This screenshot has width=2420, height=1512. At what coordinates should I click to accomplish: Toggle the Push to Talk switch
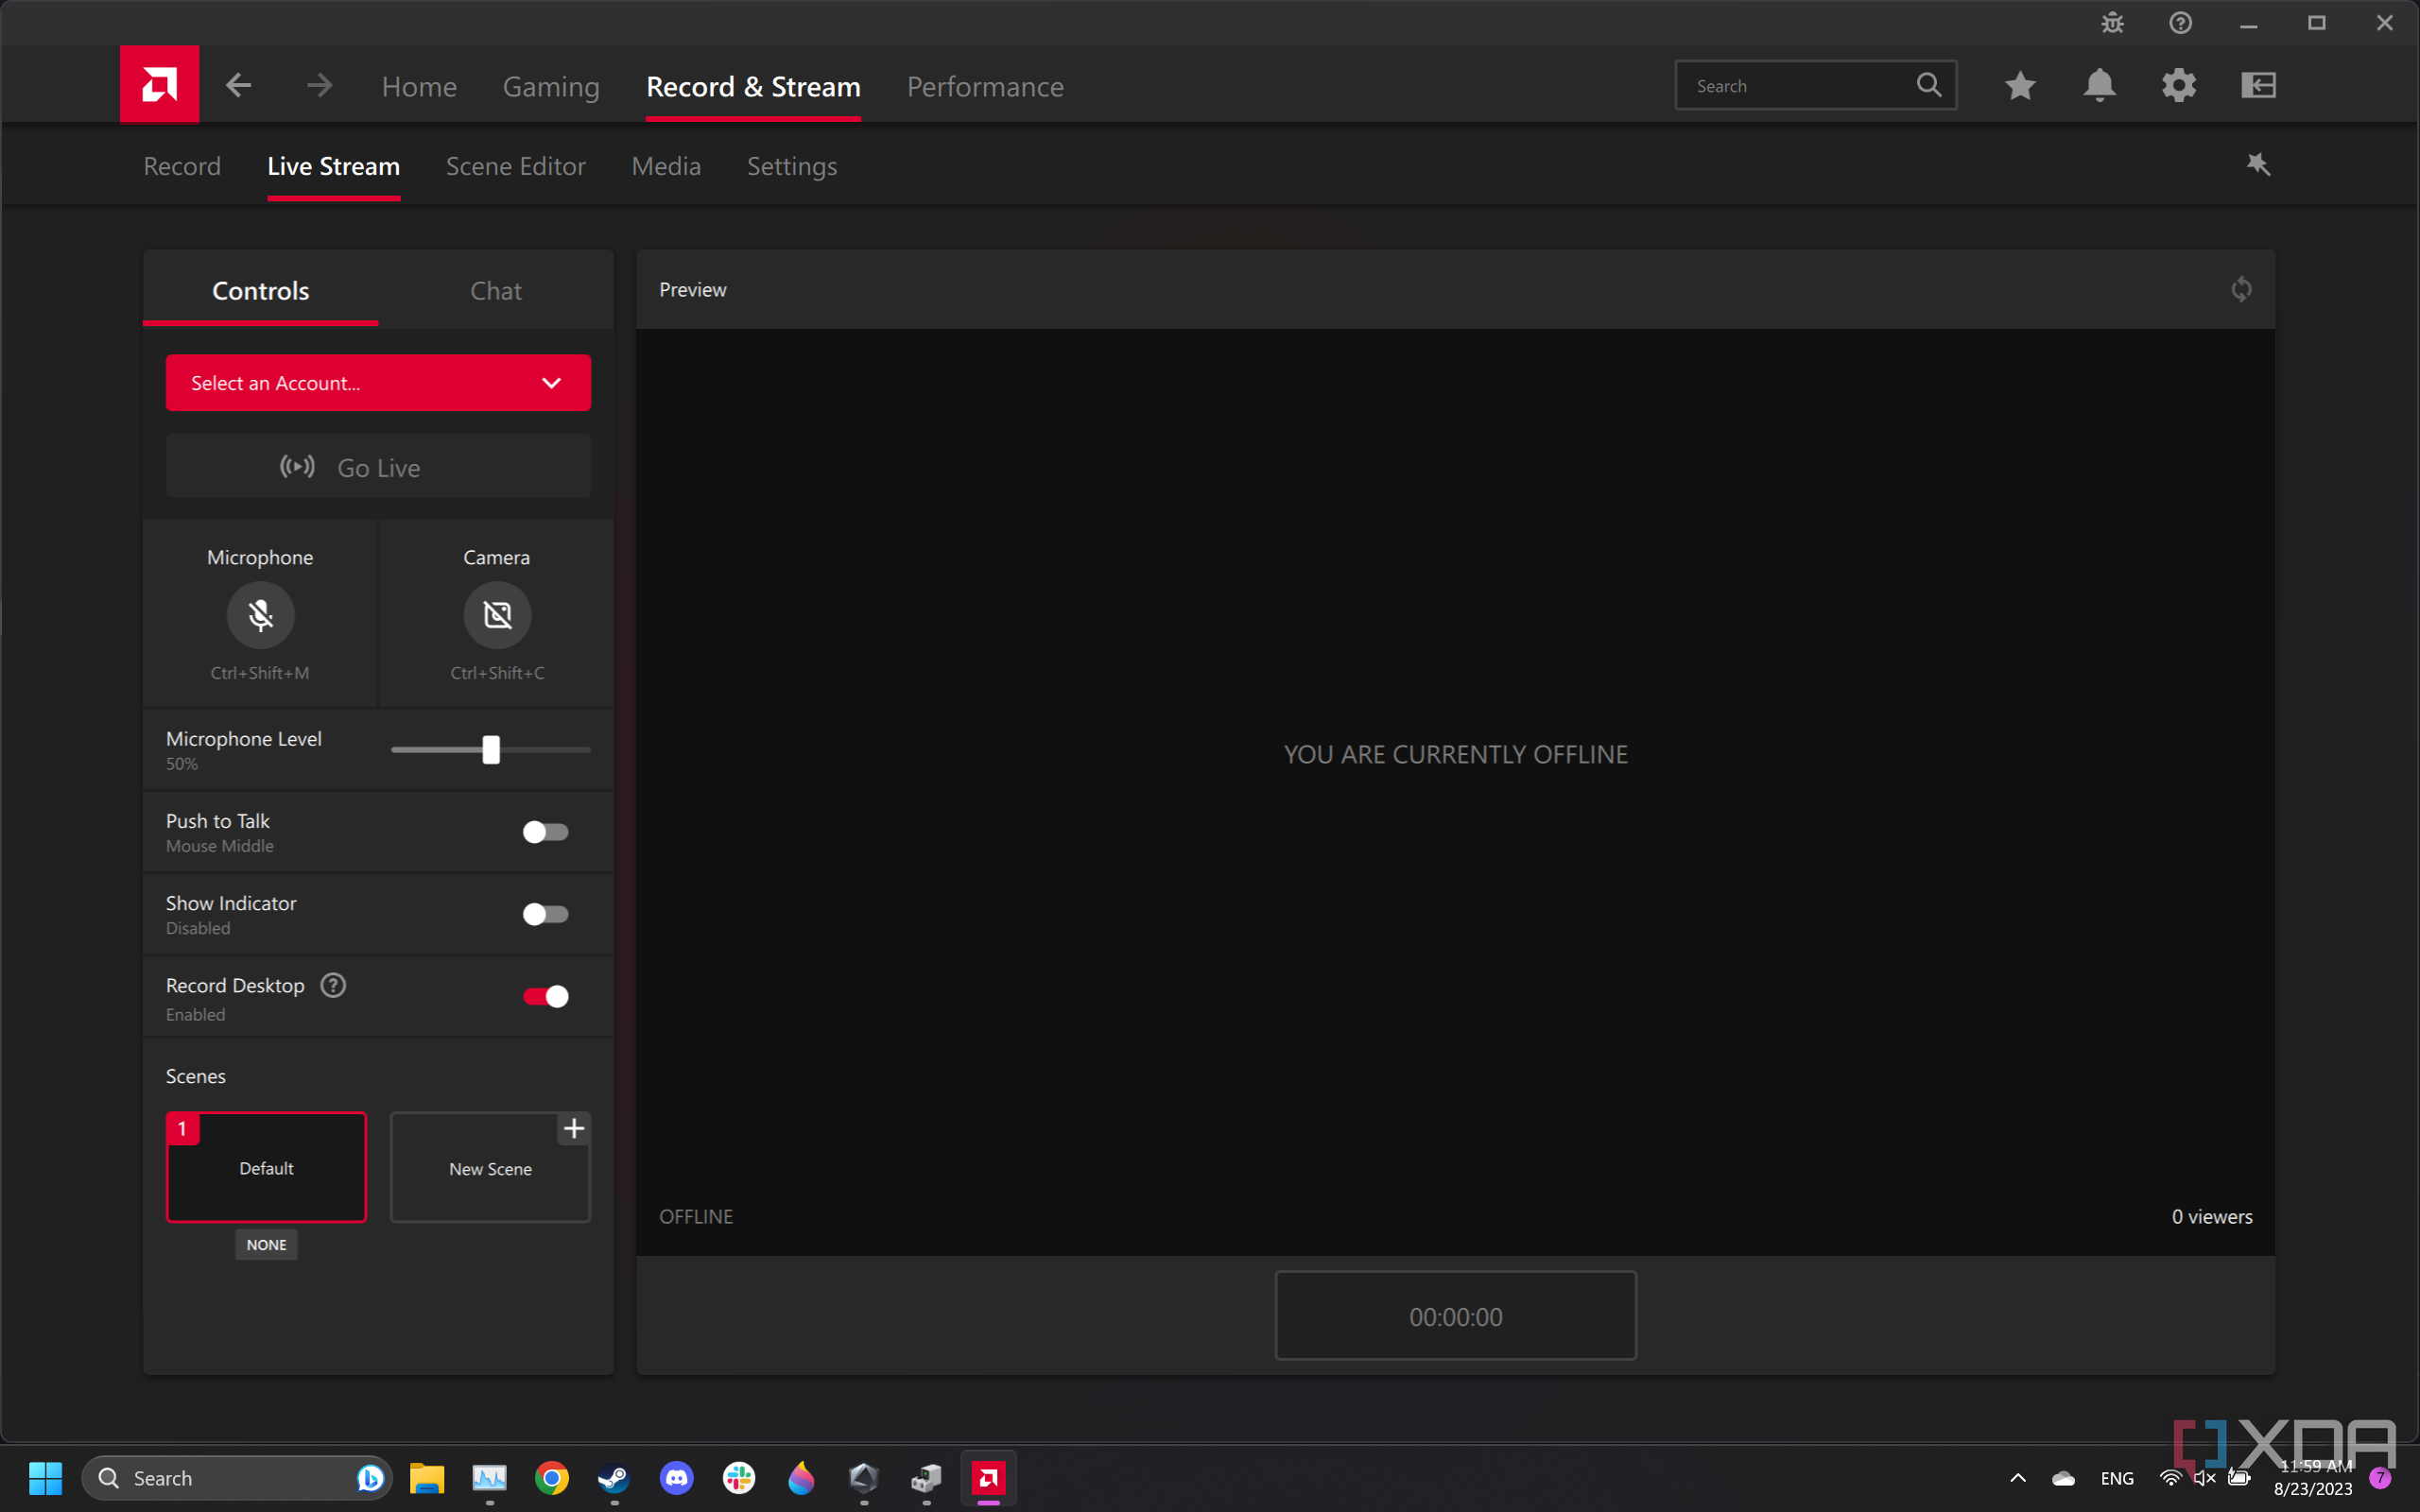pos(545,831)
